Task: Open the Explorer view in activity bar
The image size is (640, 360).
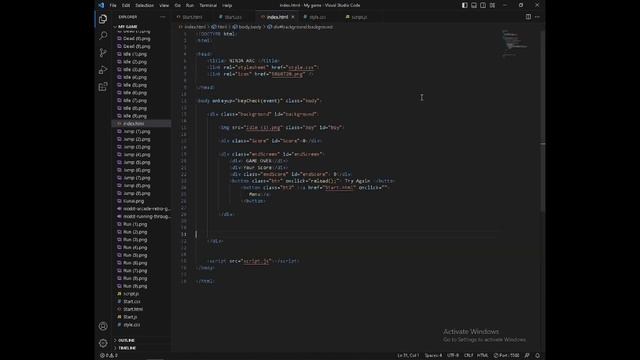Action: point(103,19)
